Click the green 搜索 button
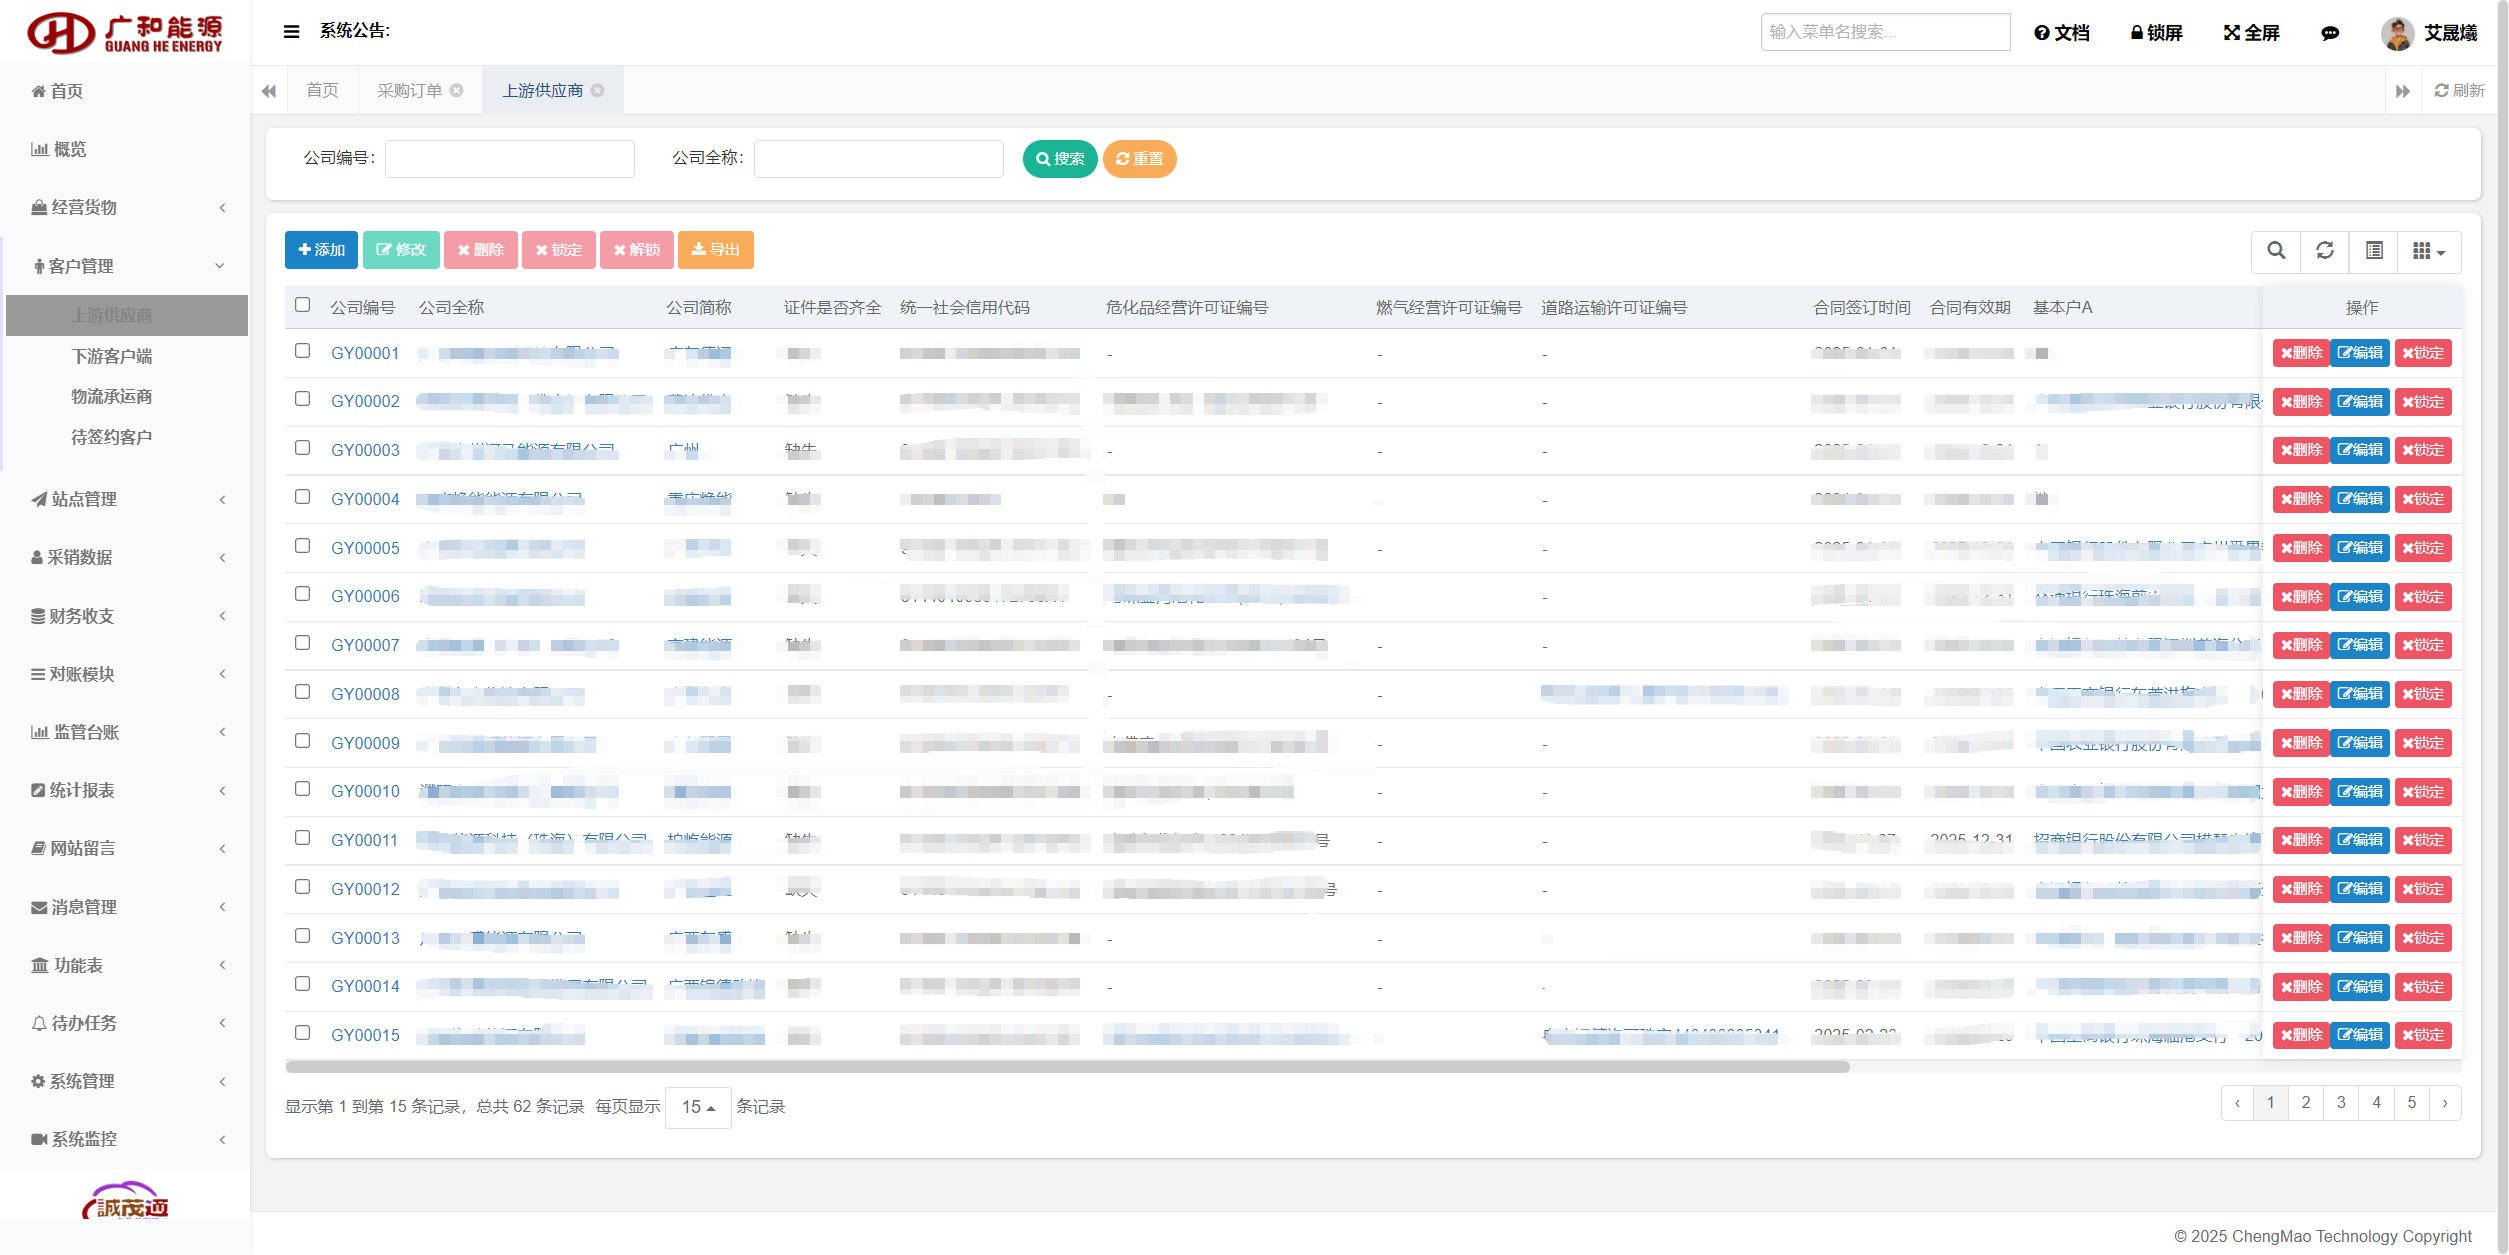Screen dimensions: 2509x1255 click(1059, 159)
